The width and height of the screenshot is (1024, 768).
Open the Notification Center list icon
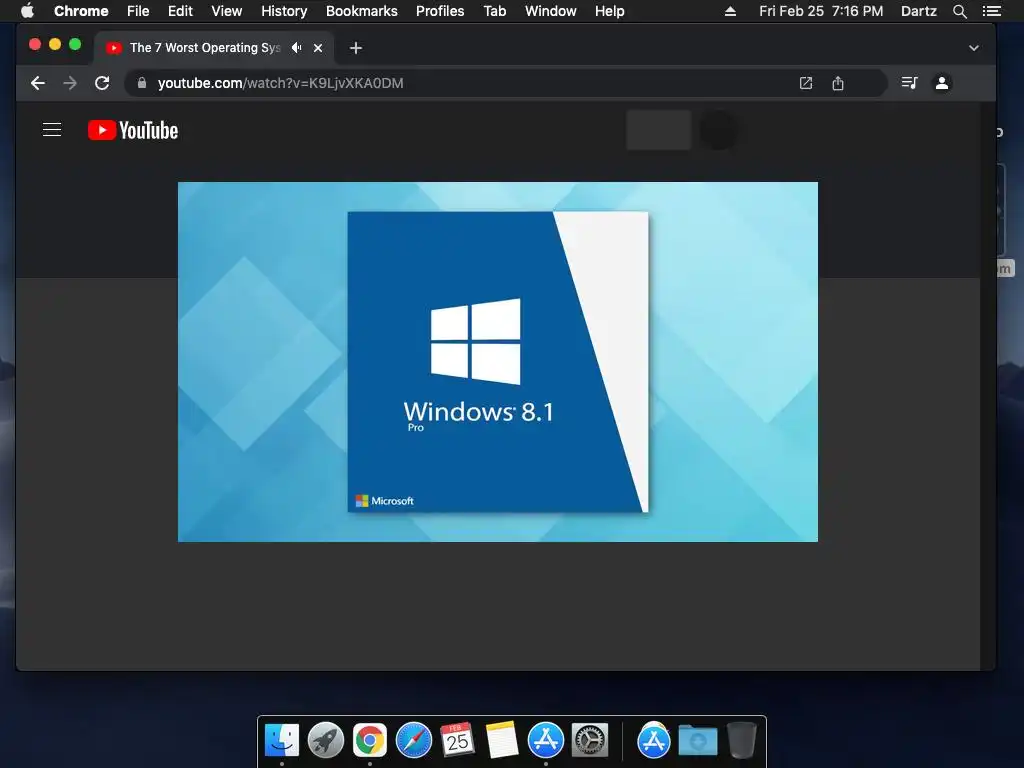tap(991, 11)
